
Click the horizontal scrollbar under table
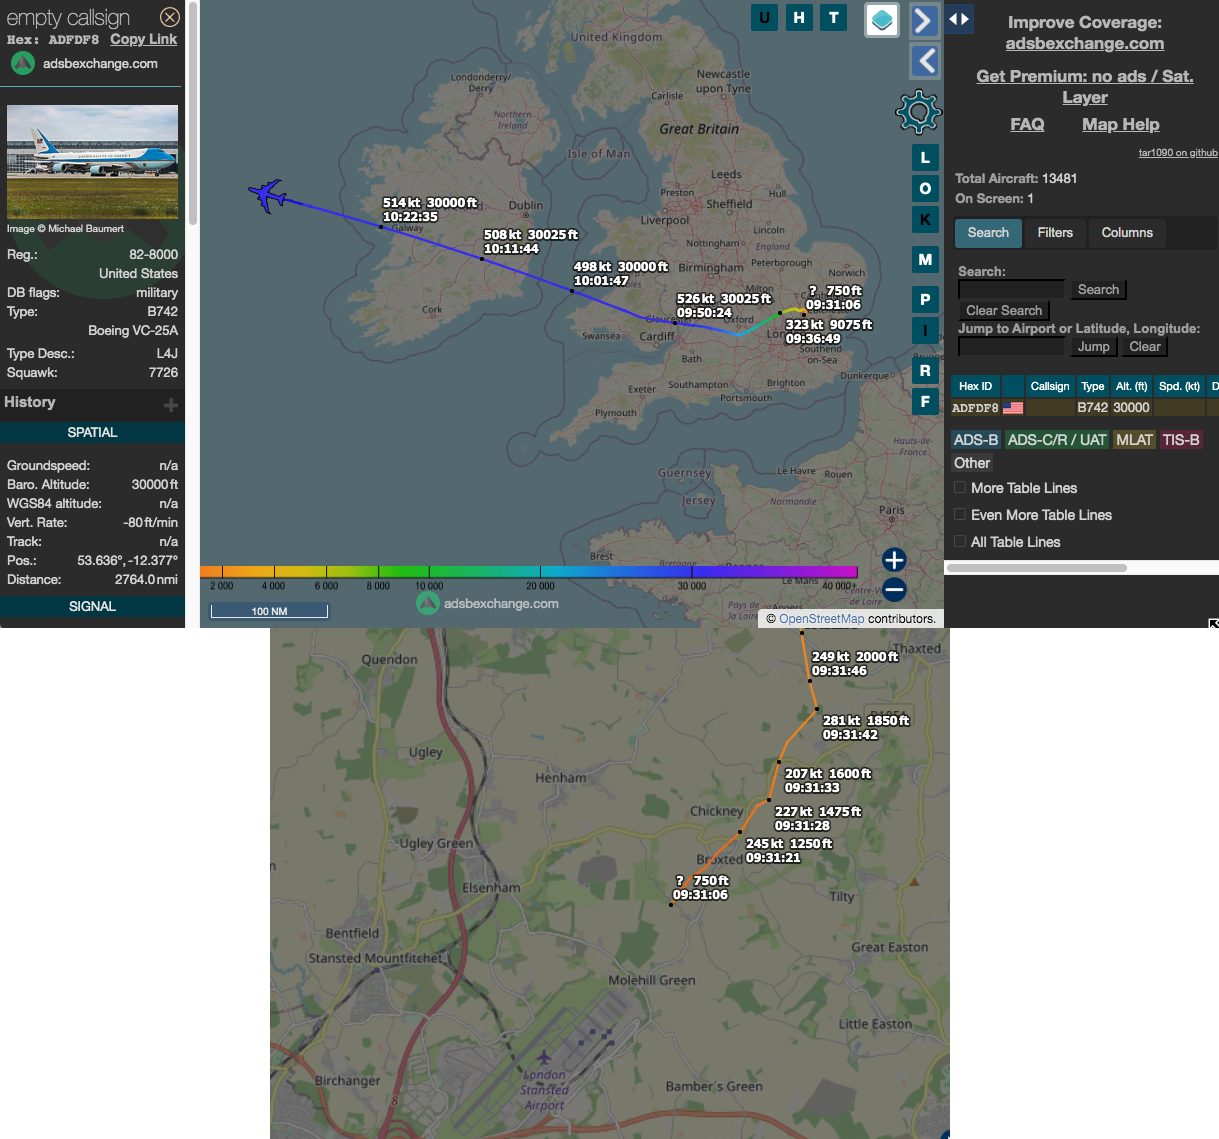[x=1037, y=568]
